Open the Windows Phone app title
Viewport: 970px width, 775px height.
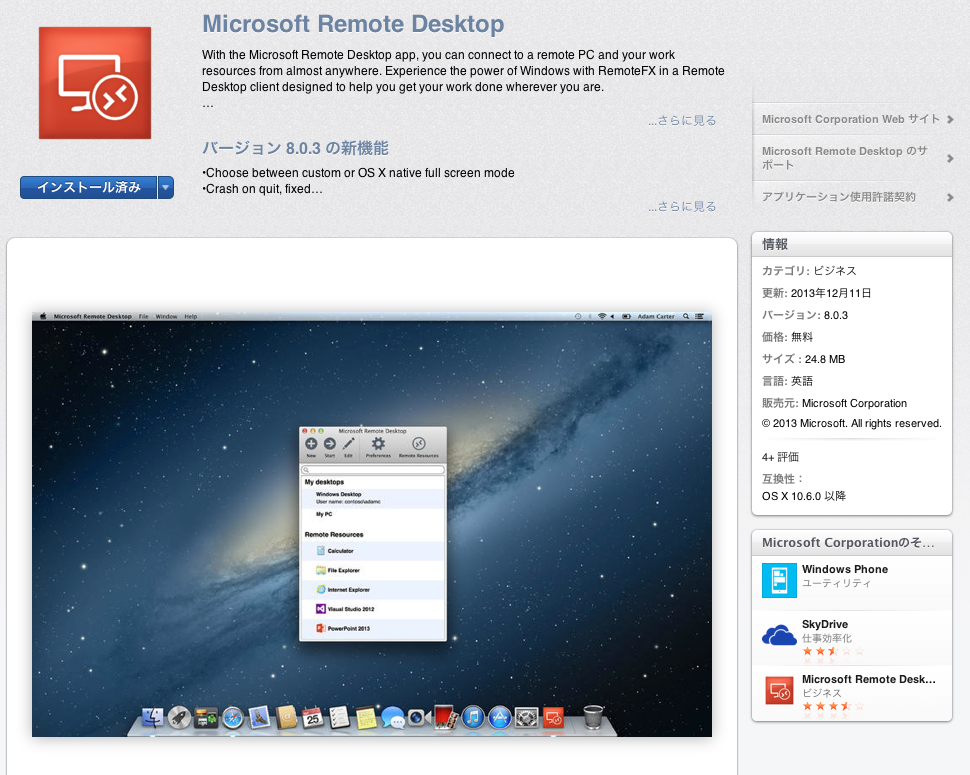[844, 569]
